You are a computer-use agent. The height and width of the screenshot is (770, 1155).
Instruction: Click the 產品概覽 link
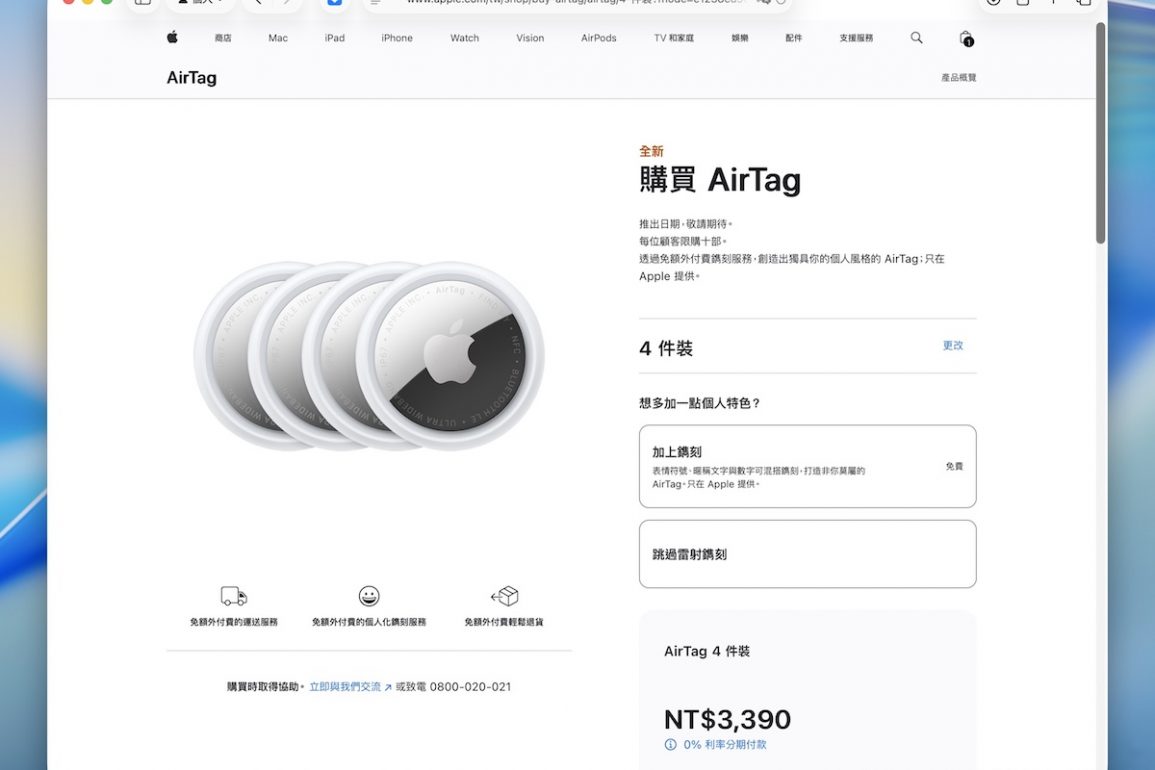[958, 78]
